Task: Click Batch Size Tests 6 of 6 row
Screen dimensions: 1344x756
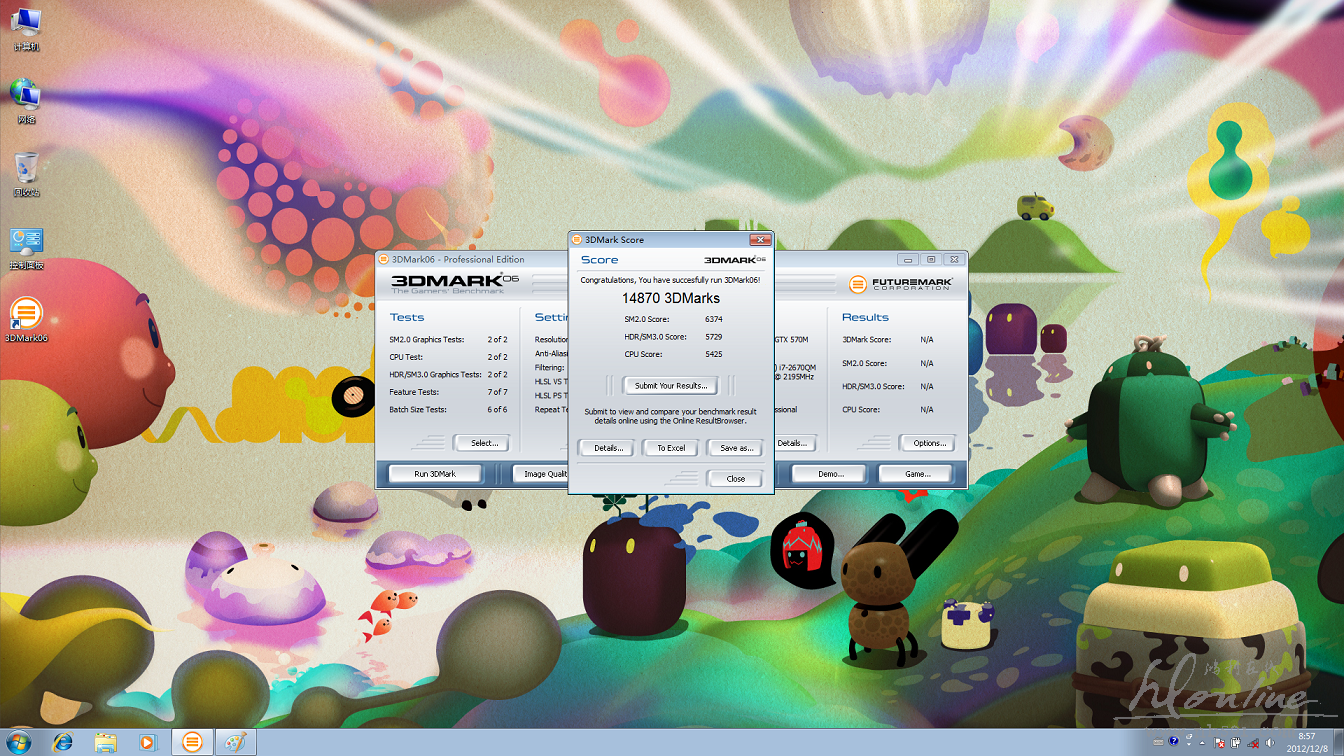Action: [x=448, y=410]
